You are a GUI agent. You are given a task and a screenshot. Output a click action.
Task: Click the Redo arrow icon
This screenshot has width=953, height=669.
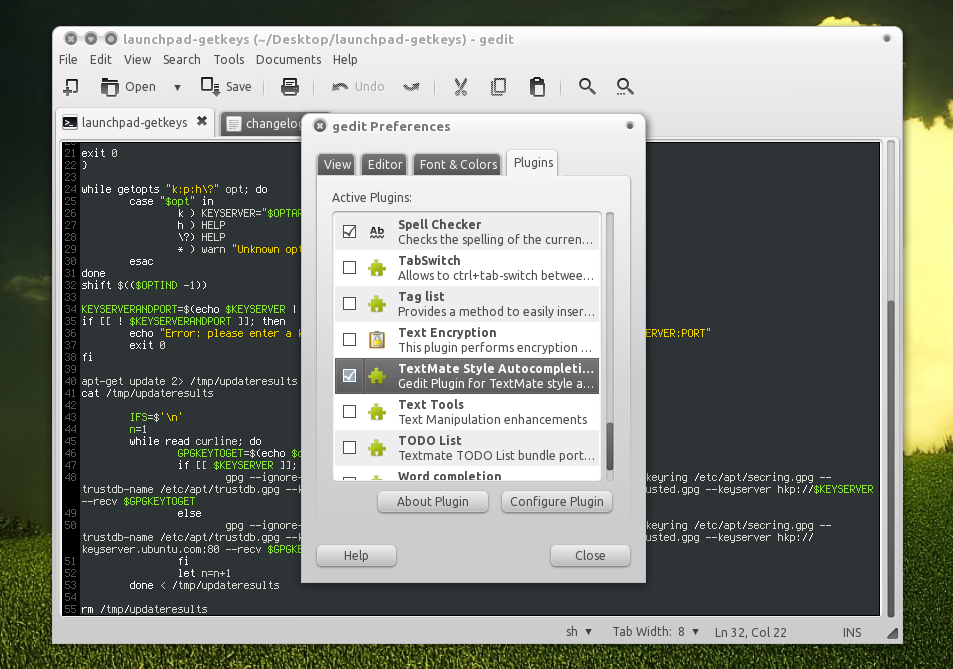click(x=411, y=87)
